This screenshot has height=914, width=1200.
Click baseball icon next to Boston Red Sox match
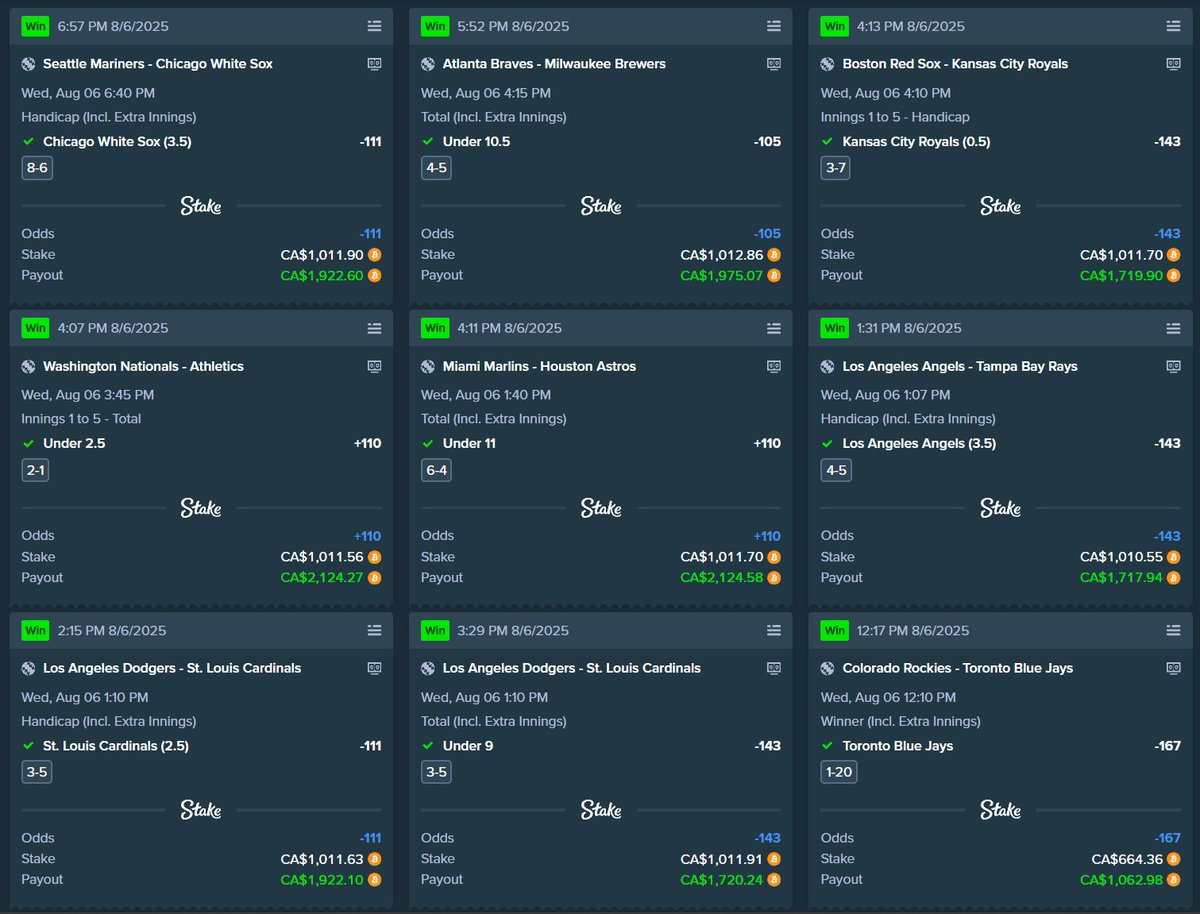(x=828, y=64)
